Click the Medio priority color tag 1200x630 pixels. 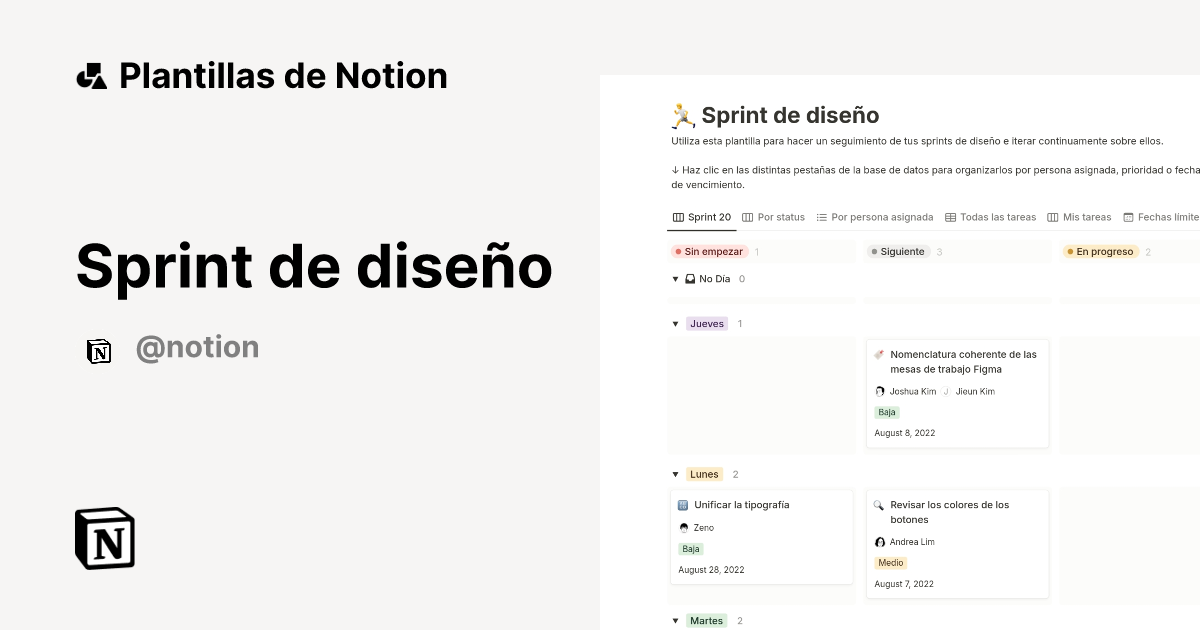click(x=890, y=563)
